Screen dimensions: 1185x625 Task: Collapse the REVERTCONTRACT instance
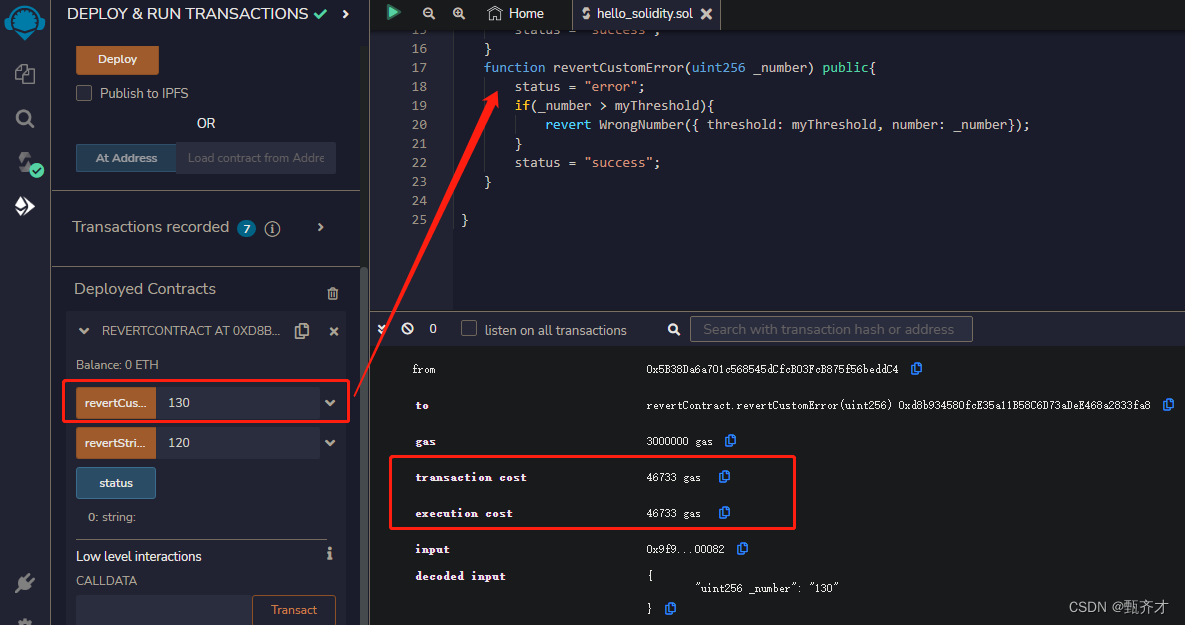tap(84, 331)
